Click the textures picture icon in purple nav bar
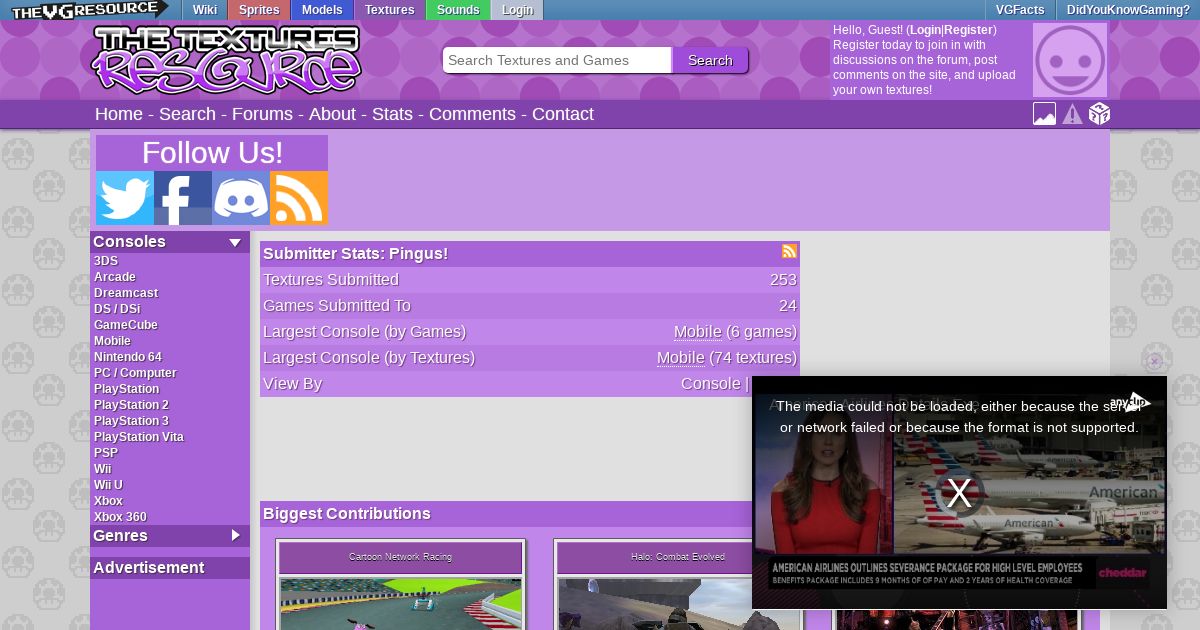Image resolution: width=1200 pixels, height=630 pixels. 1044,114
